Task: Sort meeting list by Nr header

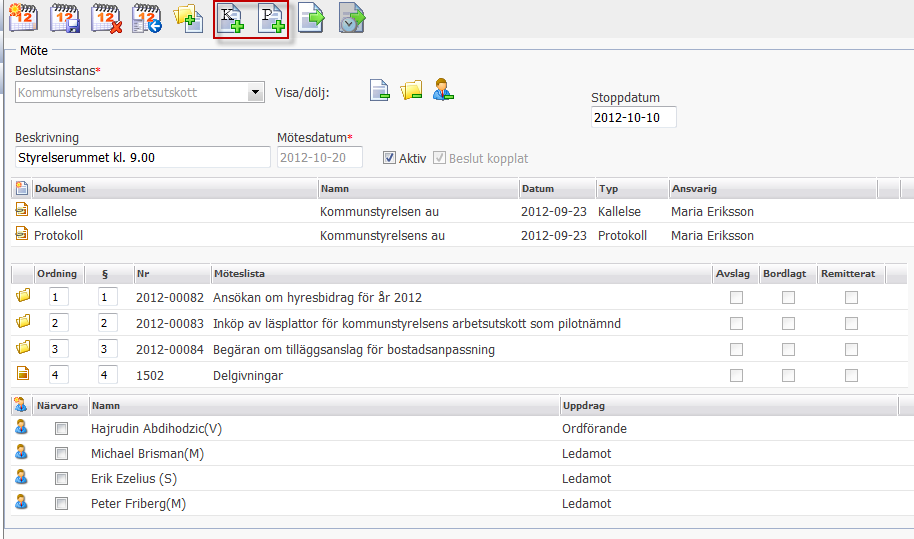Action: click(x=143, y=274)
